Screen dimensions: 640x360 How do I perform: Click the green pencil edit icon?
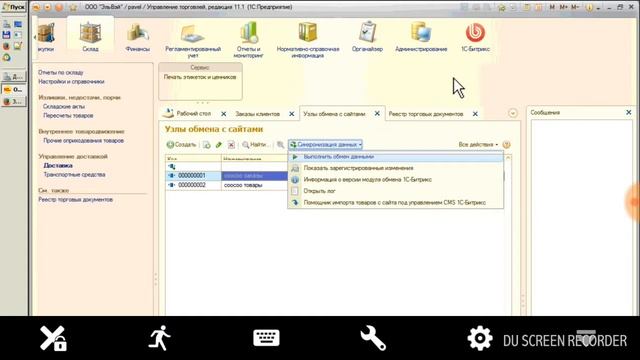coord(219,144)
